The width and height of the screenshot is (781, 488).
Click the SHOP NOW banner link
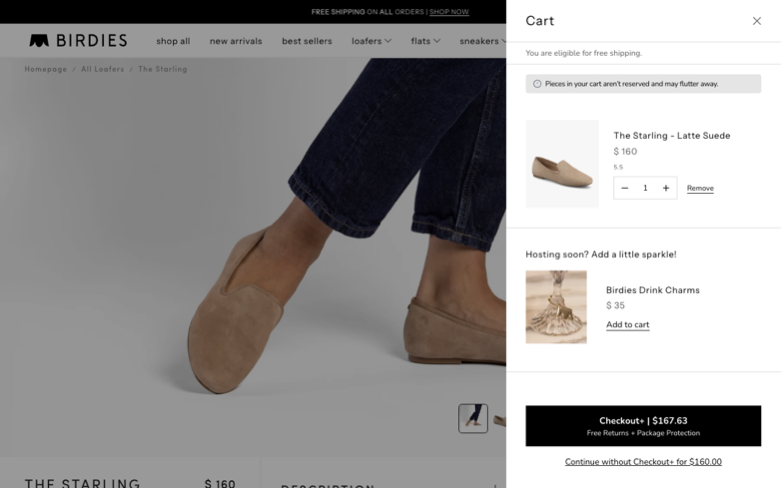point(449,11)
